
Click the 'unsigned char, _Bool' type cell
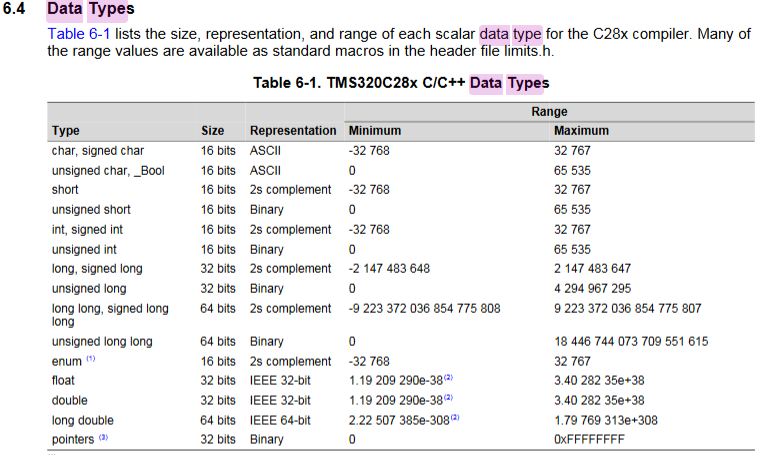tap(108, 171)
